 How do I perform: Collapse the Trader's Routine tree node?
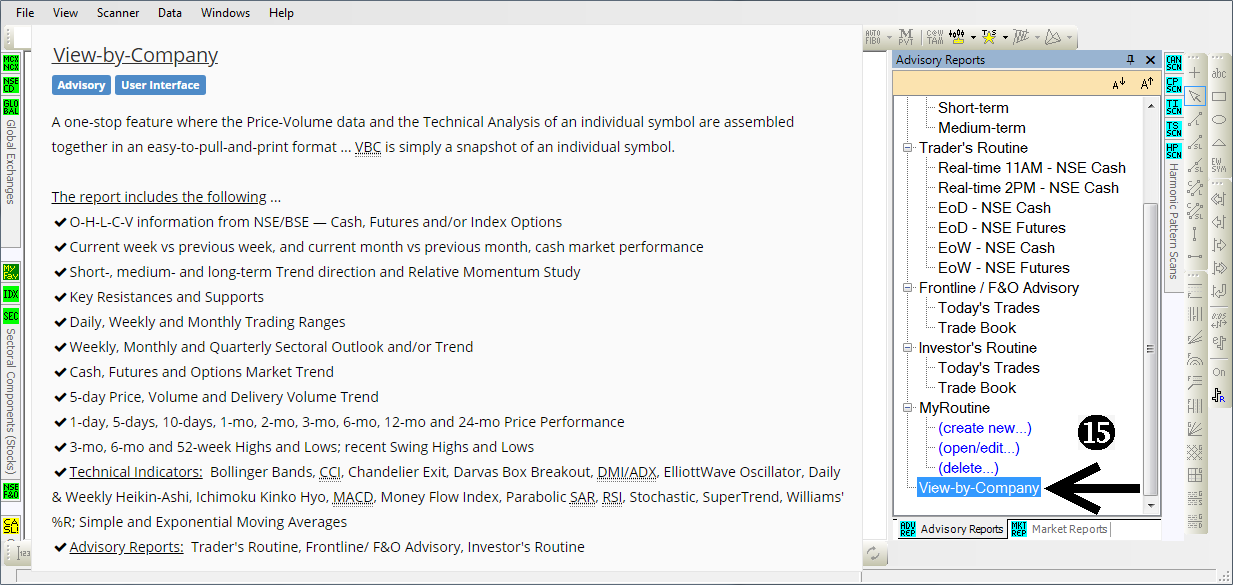(x=907, y=148)
